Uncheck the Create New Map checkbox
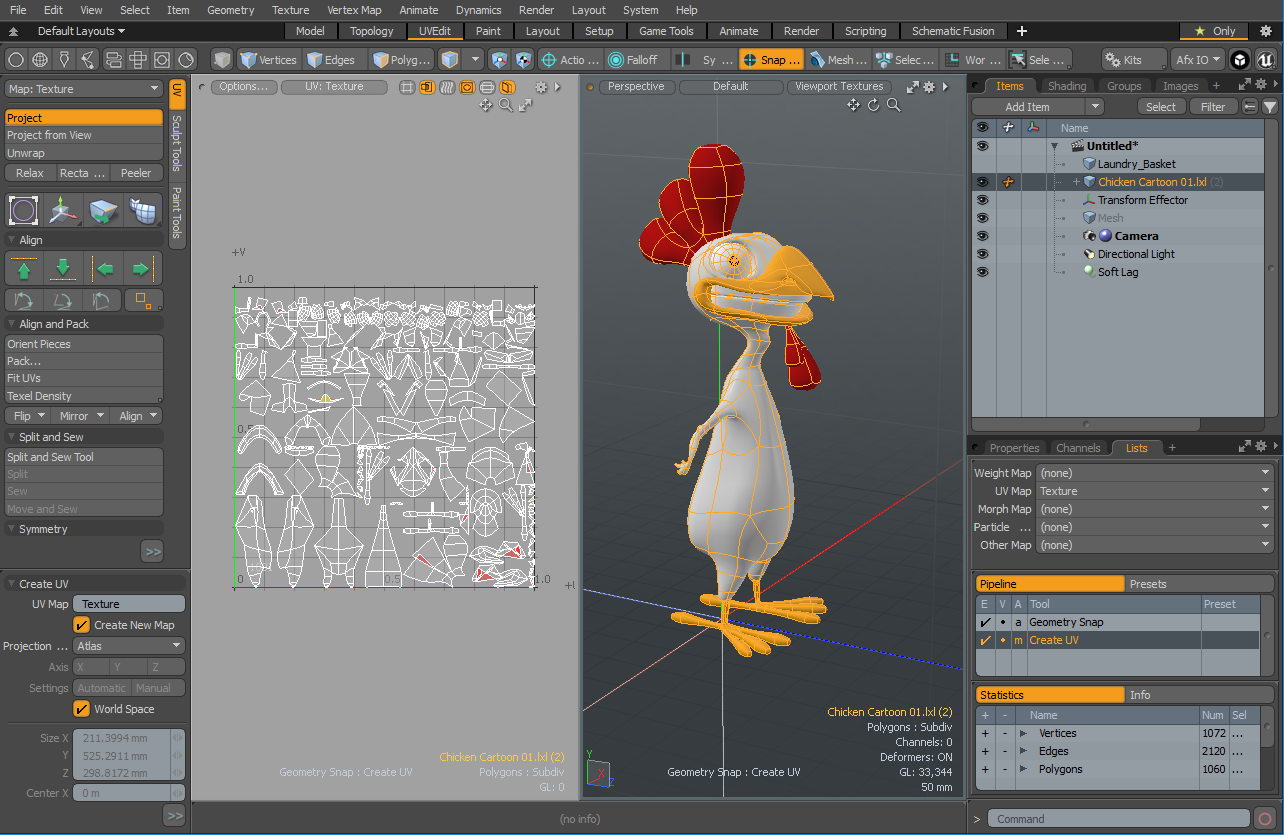The image size is (1284, 835). coord(82,625)
